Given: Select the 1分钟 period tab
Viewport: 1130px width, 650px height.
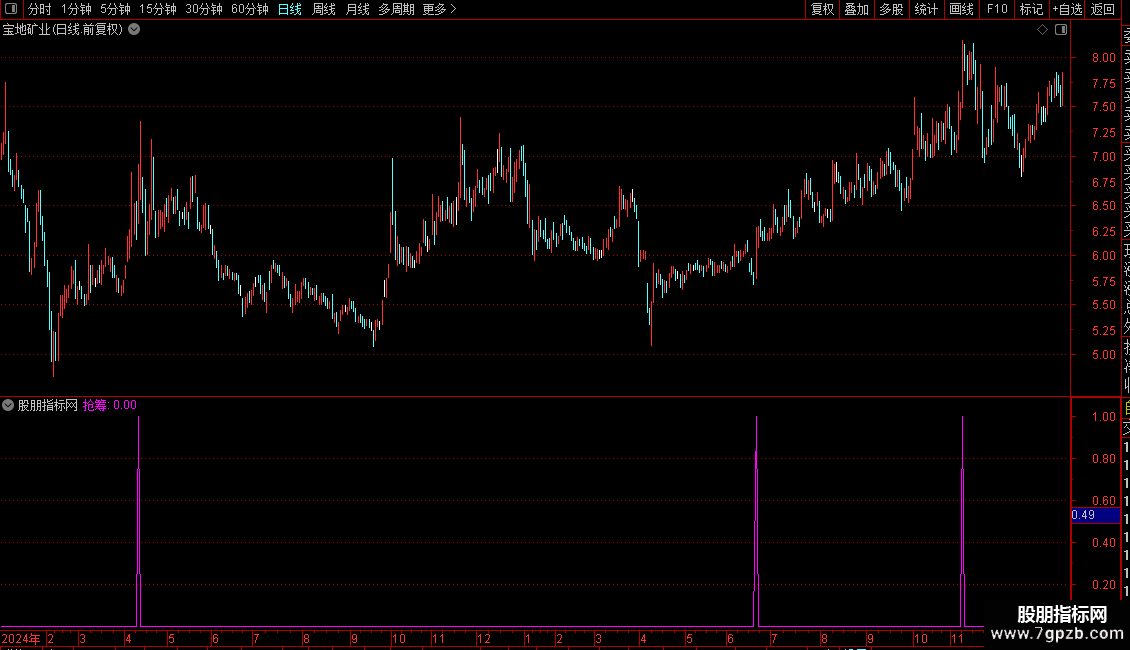Looking at the screenshot, I should 76,9.
